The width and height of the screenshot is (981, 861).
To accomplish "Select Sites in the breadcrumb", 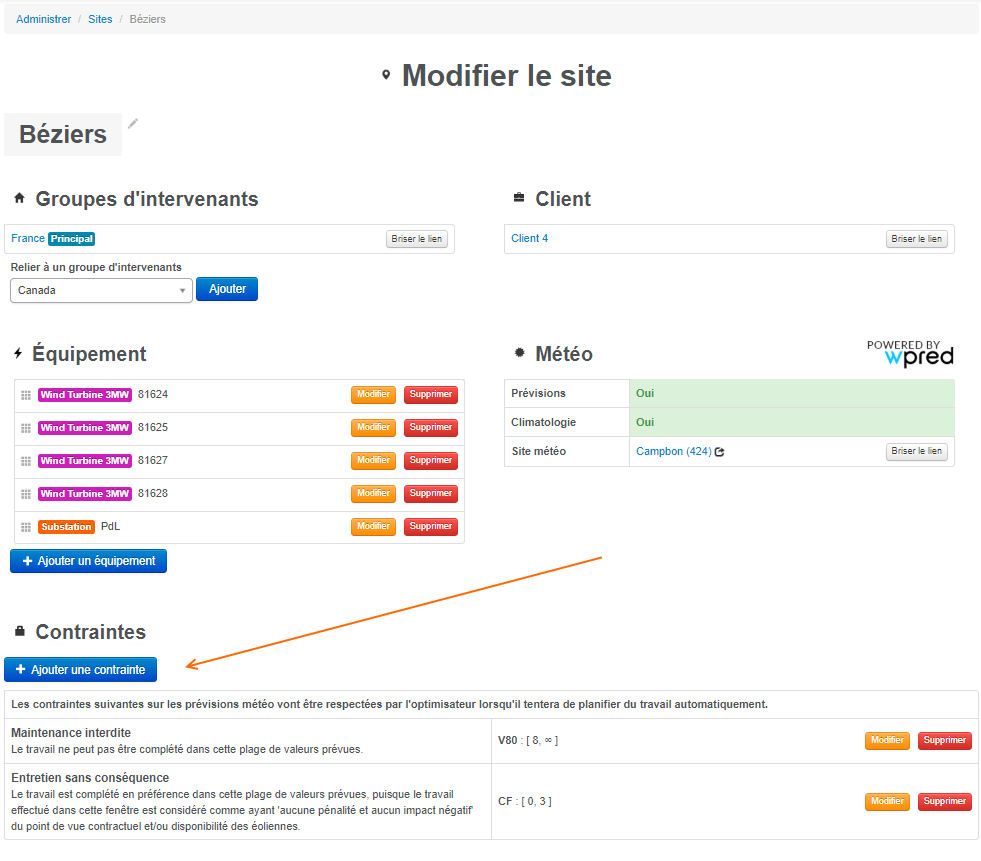I will (99, 18).
